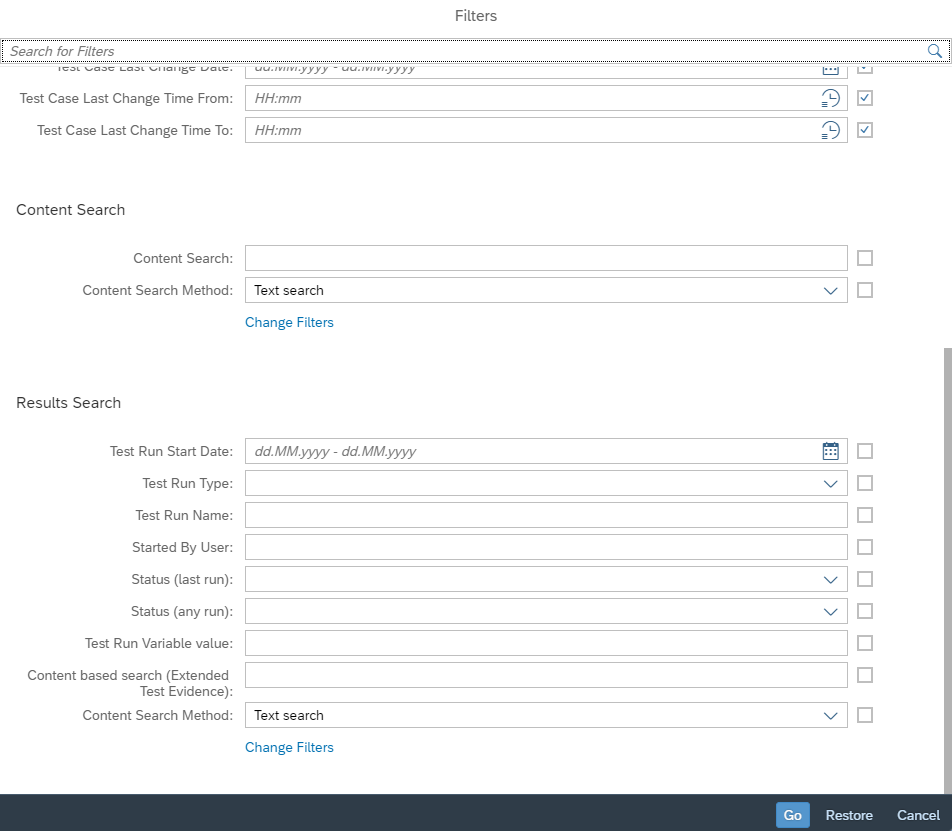
Task: Click Change Filters link under Results Search
Action: [289, 747]
